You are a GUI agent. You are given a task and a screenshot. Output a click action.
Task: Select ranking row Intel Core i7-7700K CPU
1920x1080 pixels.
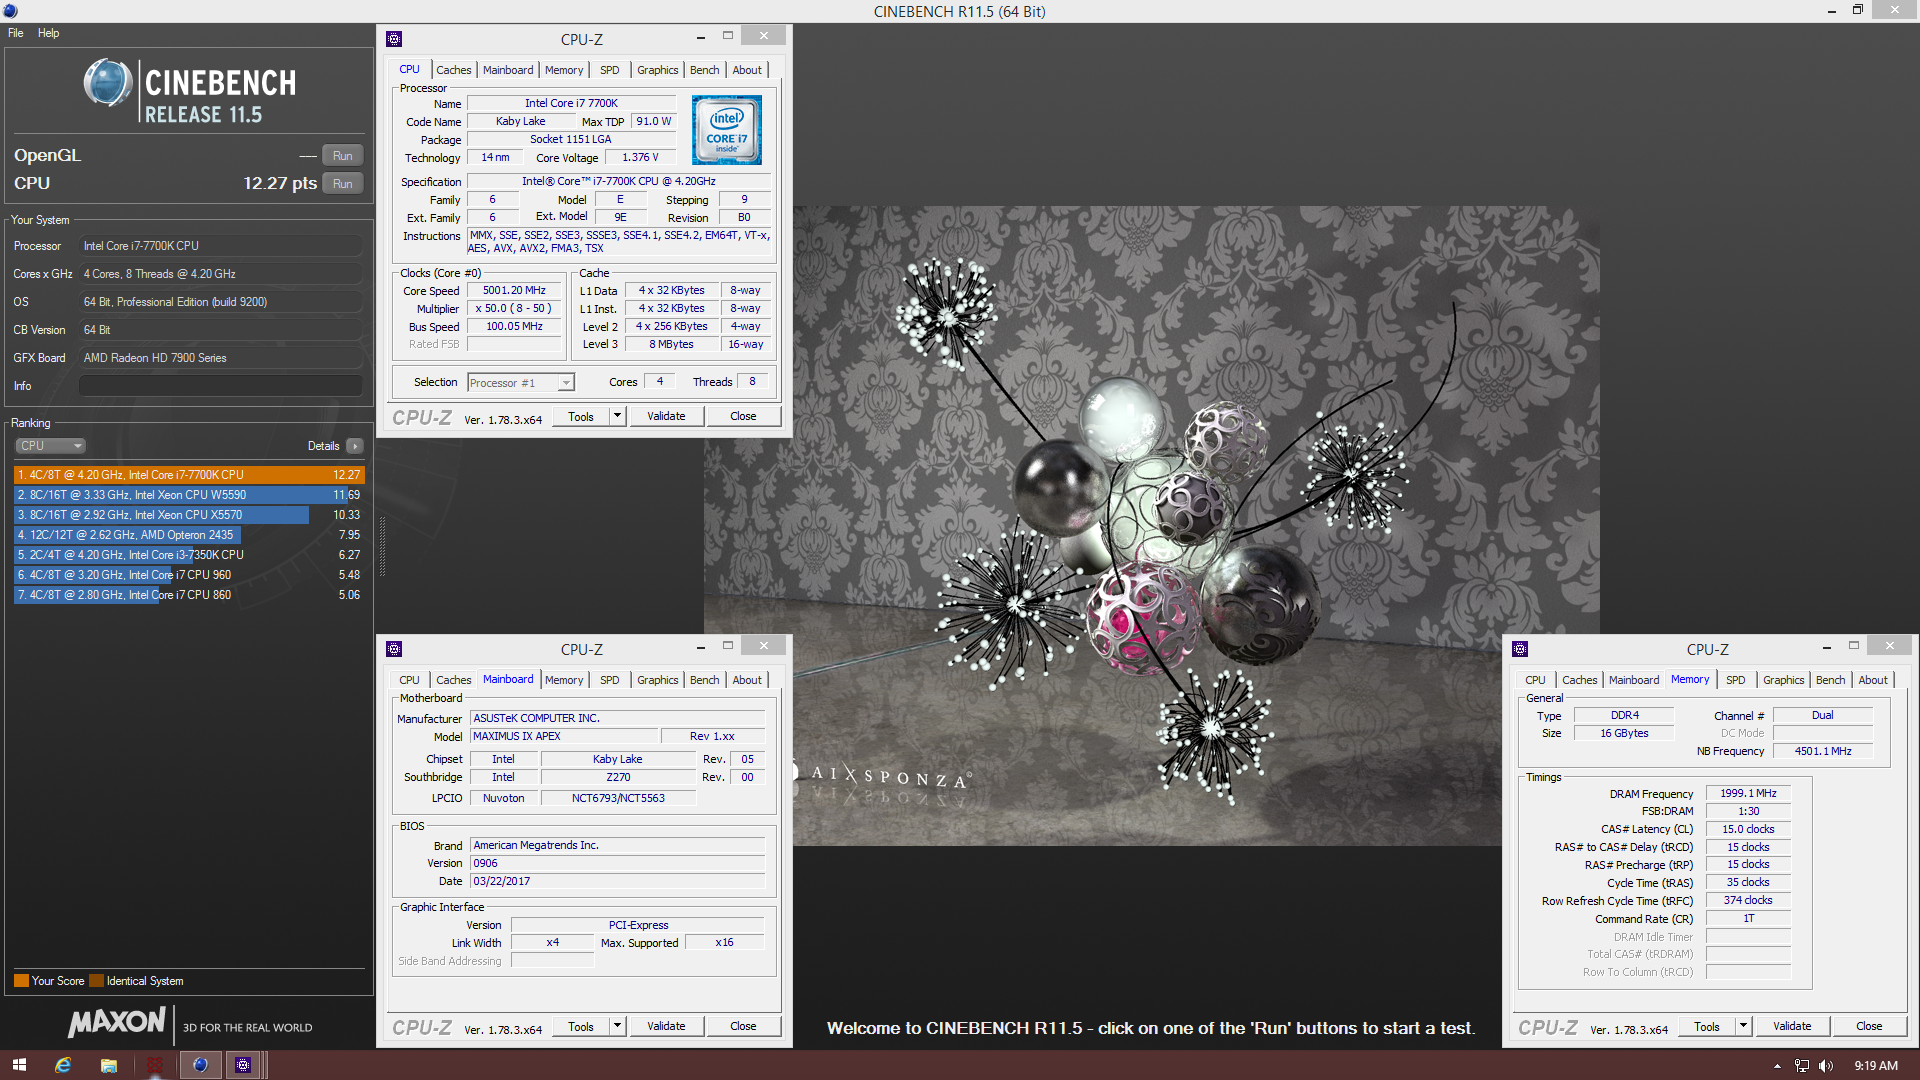tap(189, 475)
